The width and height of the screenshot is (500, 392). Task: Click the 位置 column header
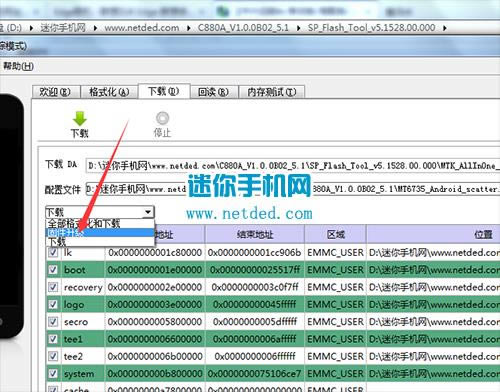pyautogui.click(x=433, y=234)
